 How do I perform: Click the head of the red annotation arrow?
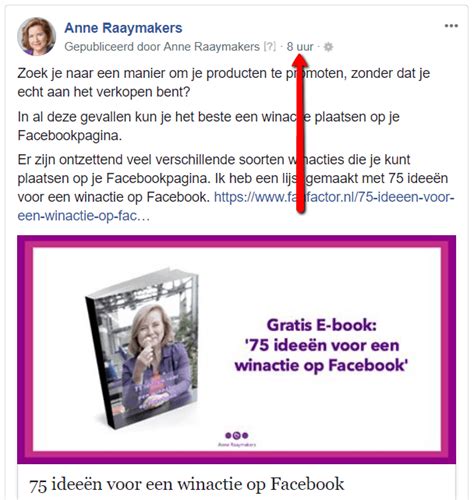pos(300,61)
